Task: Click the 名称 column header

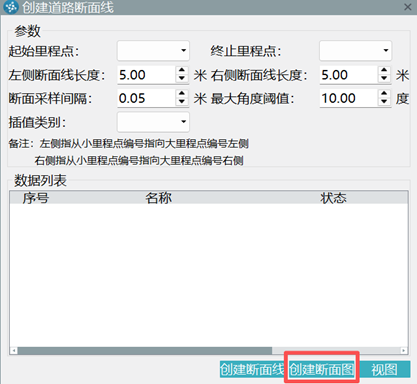Action: pyautogui.click(x=159, y=198)
